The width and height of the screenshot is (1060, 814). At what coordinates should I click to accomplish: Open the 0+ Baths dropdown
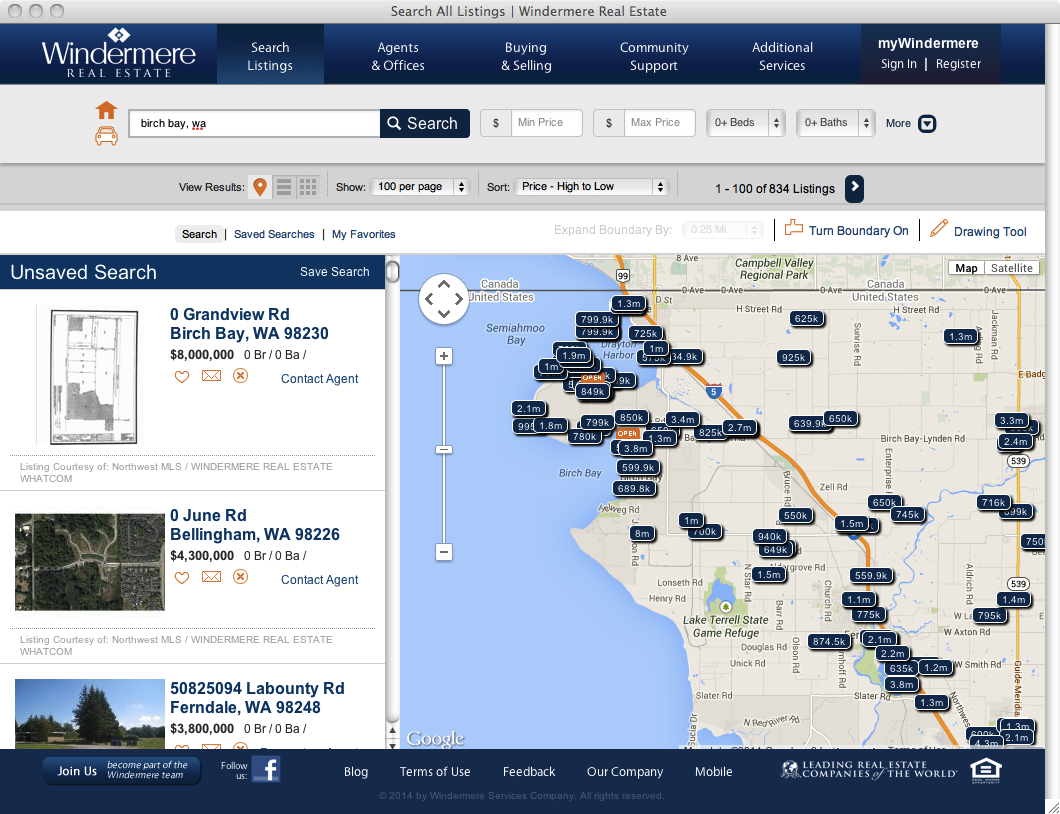[836, 123]
